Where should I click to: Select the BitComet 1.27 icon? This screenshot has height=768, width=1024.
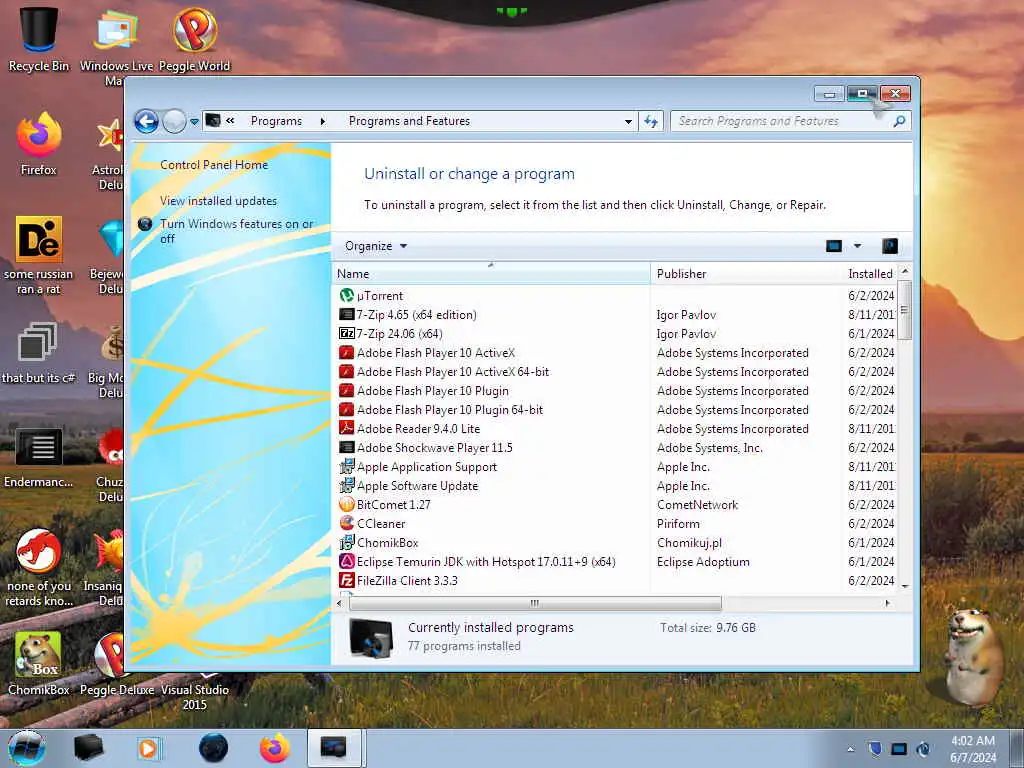[x=347, y=504]
